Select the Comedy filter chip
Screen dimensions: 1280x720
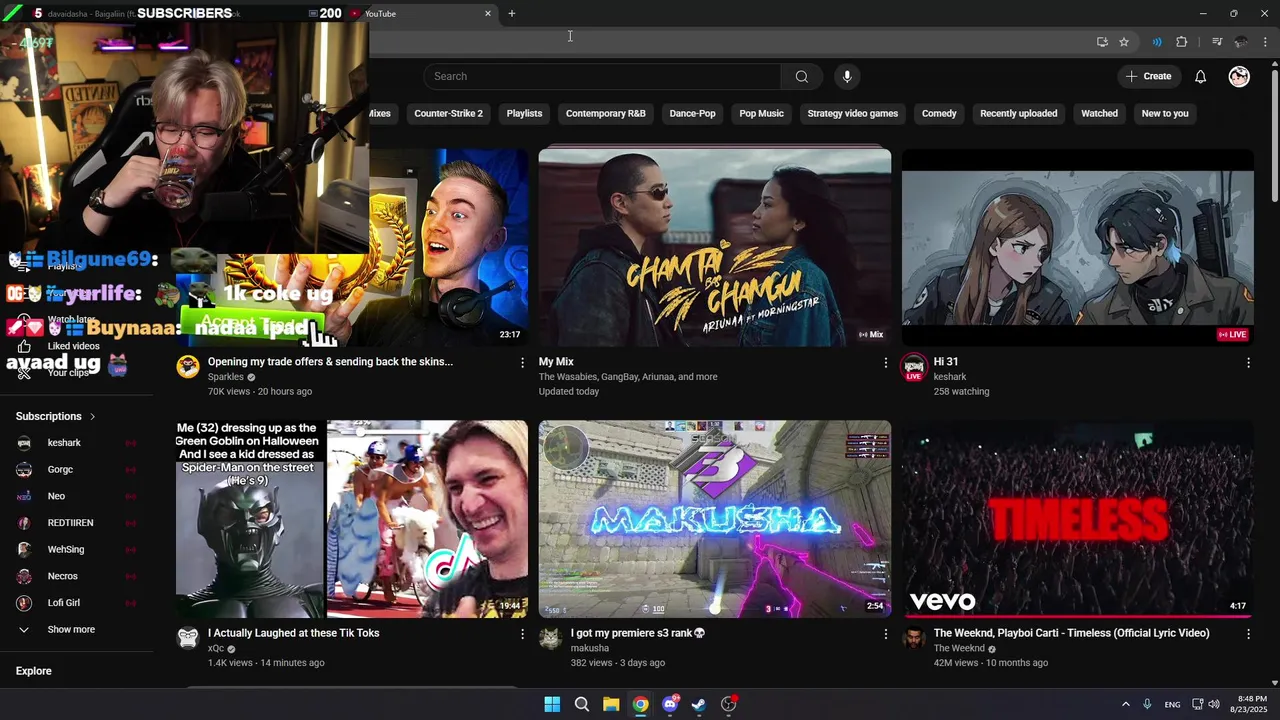point(939,113)
